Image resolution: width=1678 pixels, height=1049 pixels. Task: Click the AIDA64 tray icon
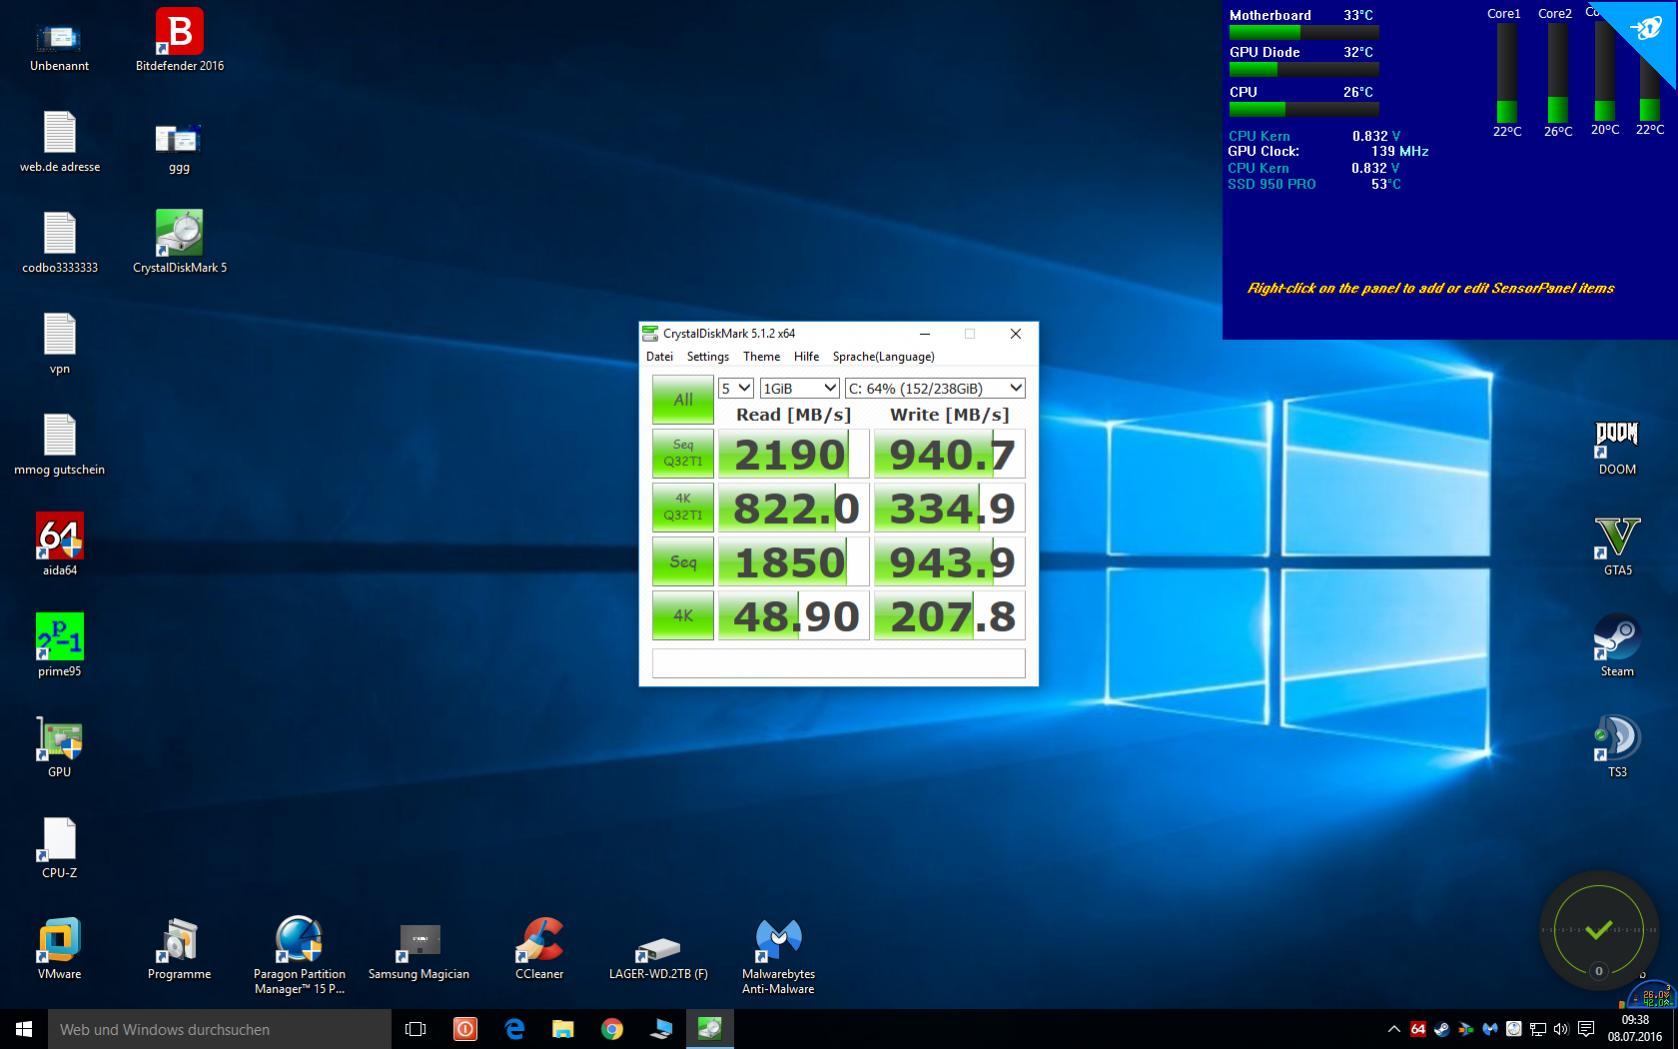click(x=1418, y=1029)
